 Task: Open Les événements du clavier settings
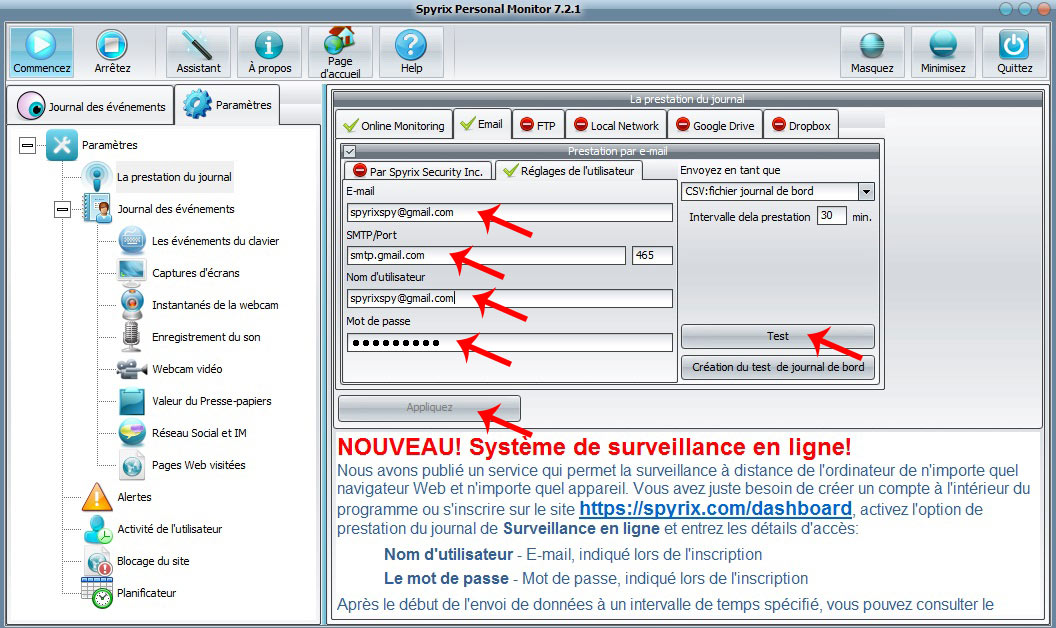216,241
